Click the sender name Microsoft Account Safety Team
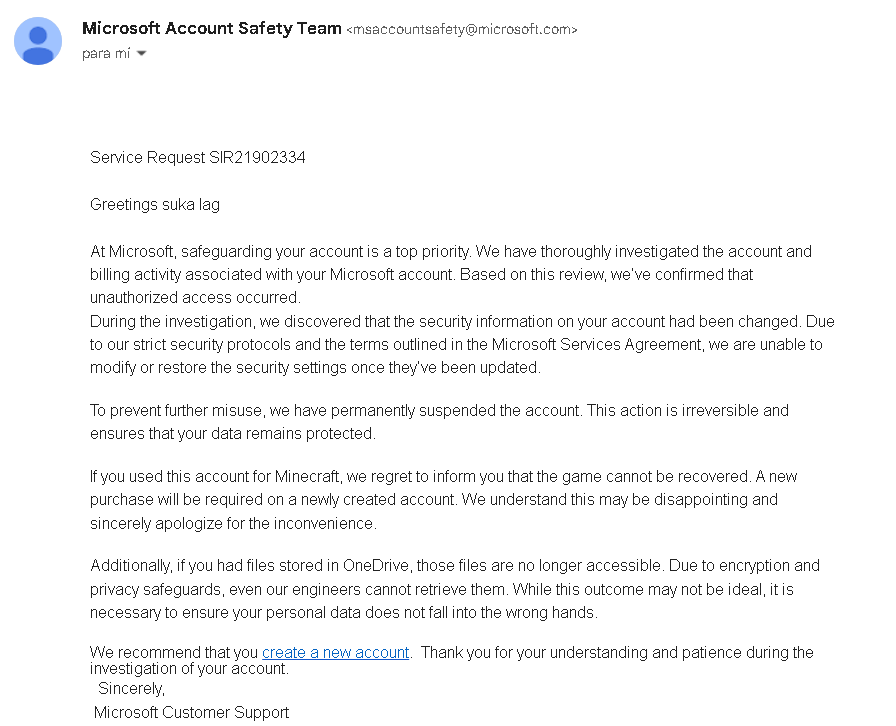The image size is (896, 726). pos(212,28)
